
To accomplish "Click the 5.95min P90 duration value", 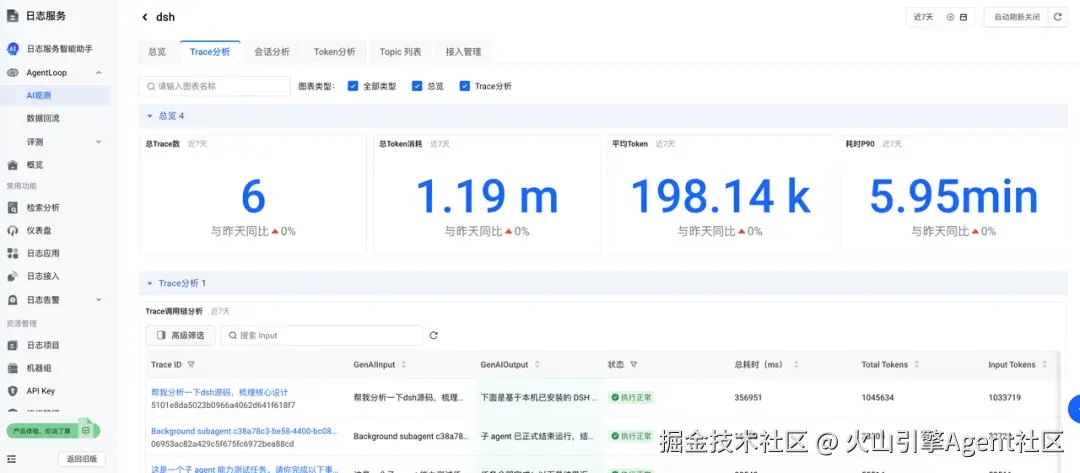I will [x=954, y=196].
